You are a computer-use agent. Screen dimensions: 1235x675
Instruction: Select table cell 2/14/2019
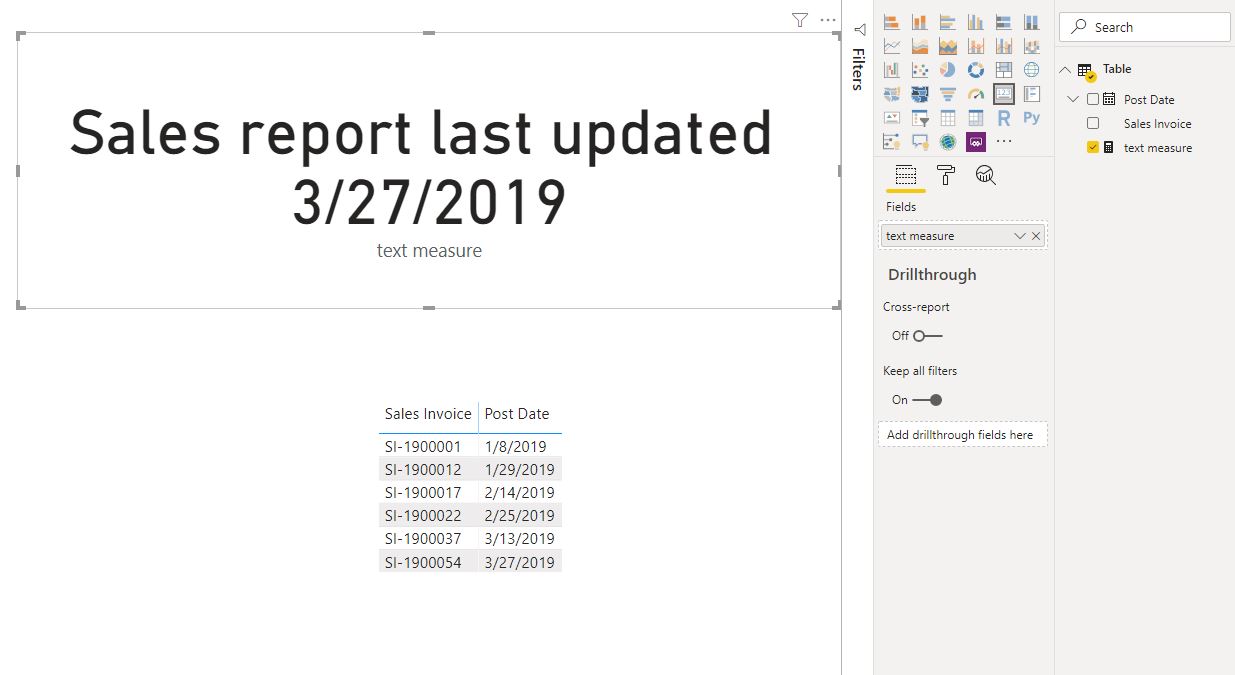(520, 493)
